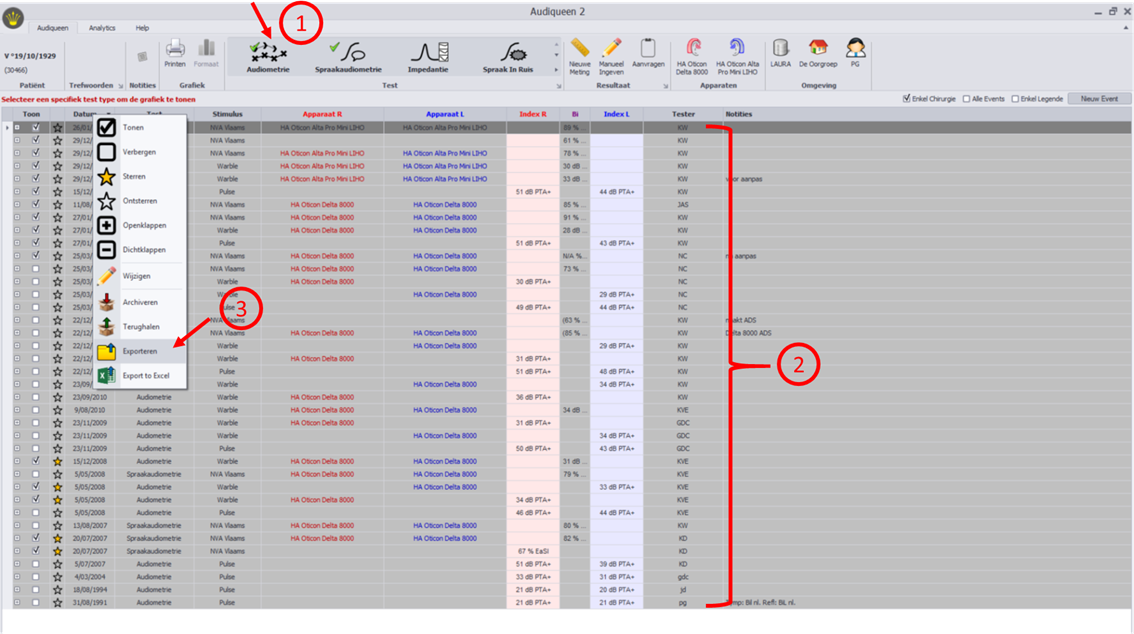Check Toon checkbox for 9/08/2010 row

point(35,410)
